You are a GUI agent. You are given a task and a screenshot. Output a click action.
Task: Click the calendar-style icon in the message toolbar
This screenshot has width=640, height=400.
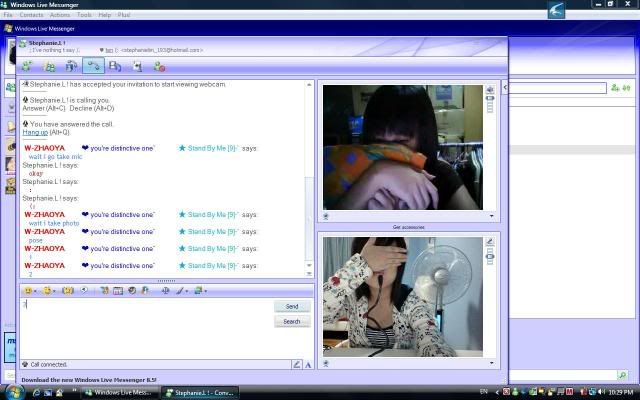(x=118, y=291)
